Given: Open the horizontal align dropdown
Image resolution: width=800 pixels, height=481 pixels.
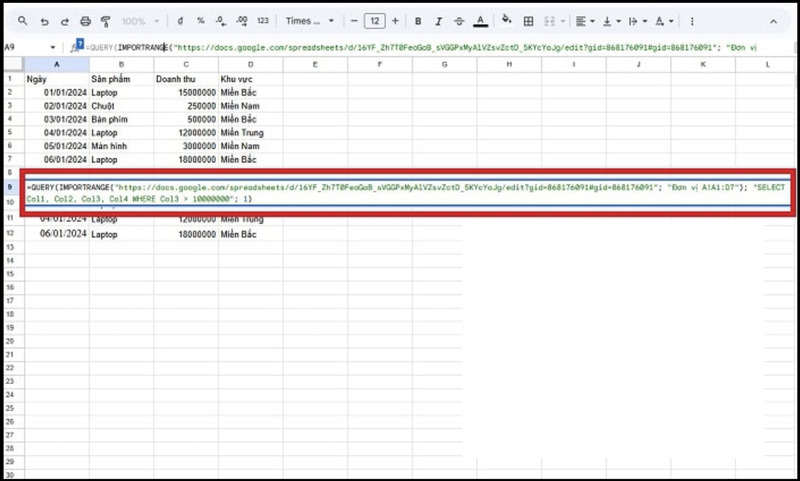Looking at the screenshot, I should pyautogui.click(x=585, y=21).
